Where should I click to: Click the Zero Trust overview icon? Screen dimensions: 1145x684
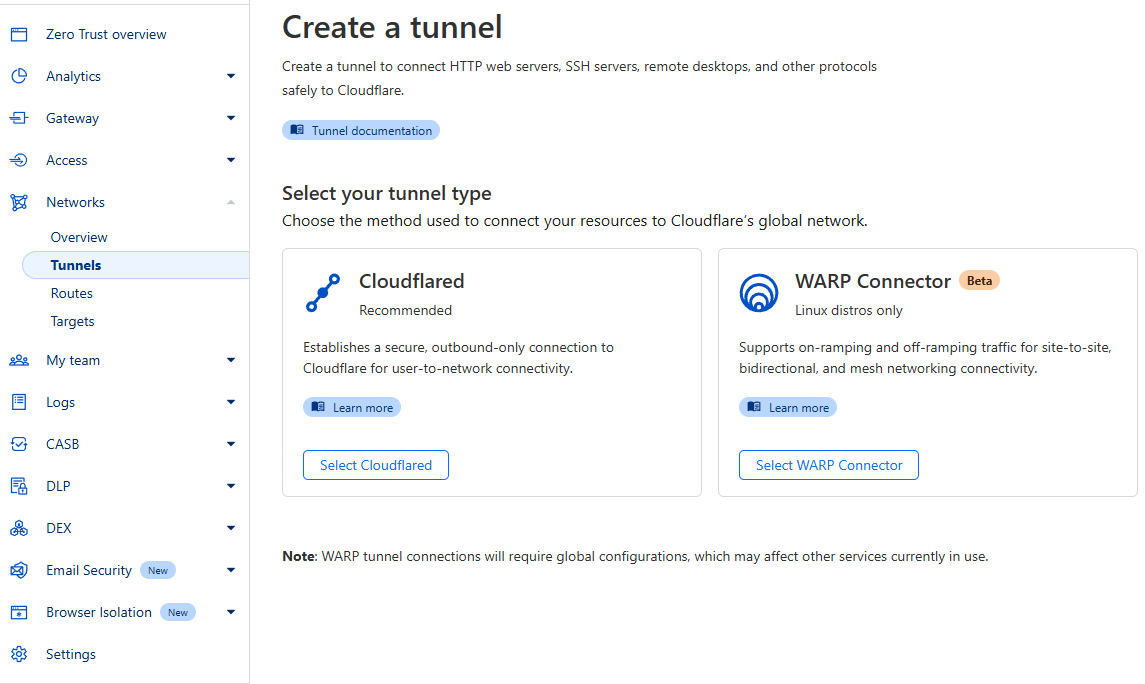click(x=18, y=35)
